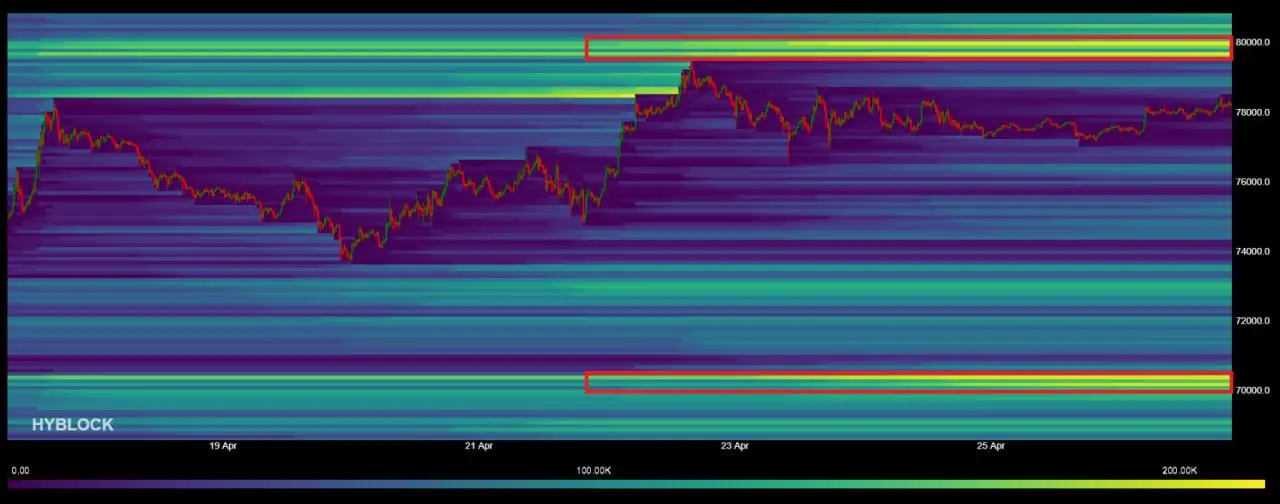Click the 70000.0 price axis label
Screen dimensions: 1280x504
1253,390
